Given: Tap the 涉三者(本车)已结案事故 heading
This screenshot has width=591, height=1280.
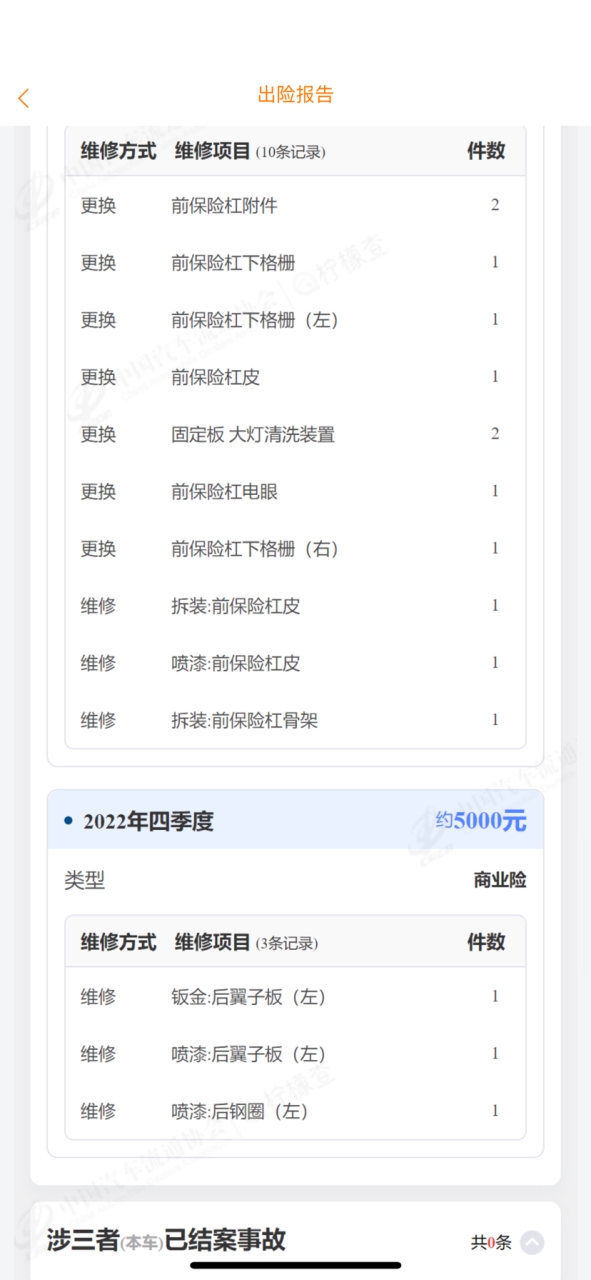Looking at the screenshot, I should [166, 1240].
